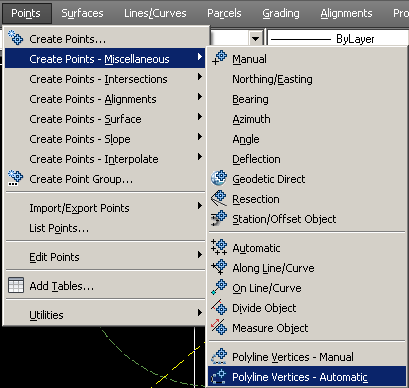
Task: Choose Angle point creation
Action: 307,139
